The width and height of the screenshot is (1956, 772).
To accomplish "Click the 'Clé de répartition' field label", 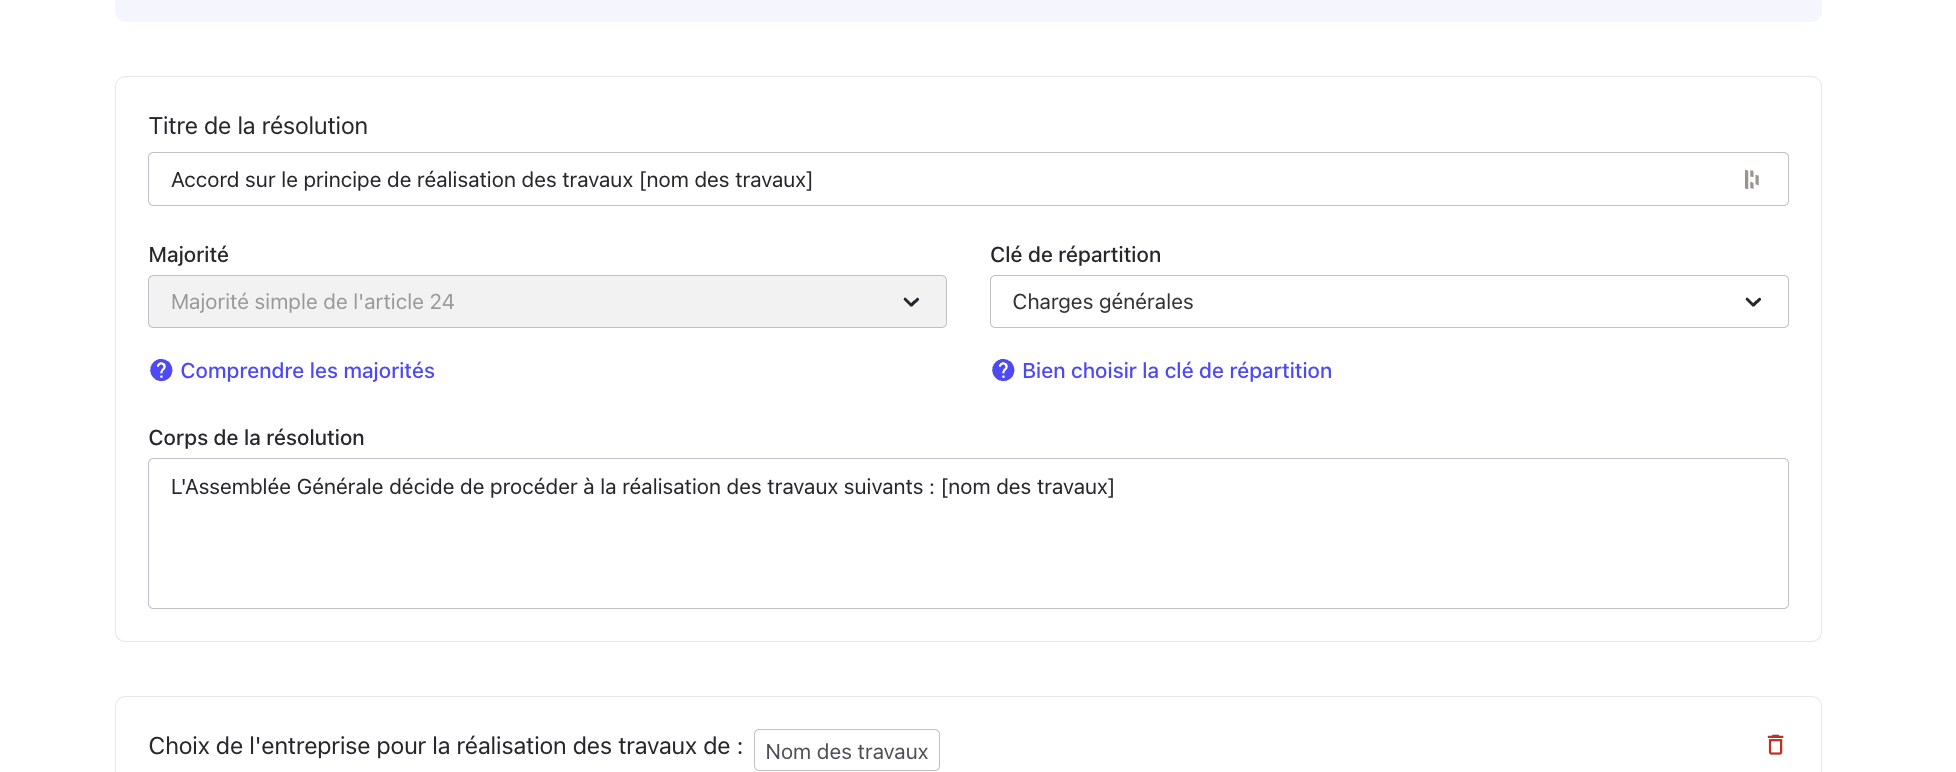I will click(x=1075, y=255).
